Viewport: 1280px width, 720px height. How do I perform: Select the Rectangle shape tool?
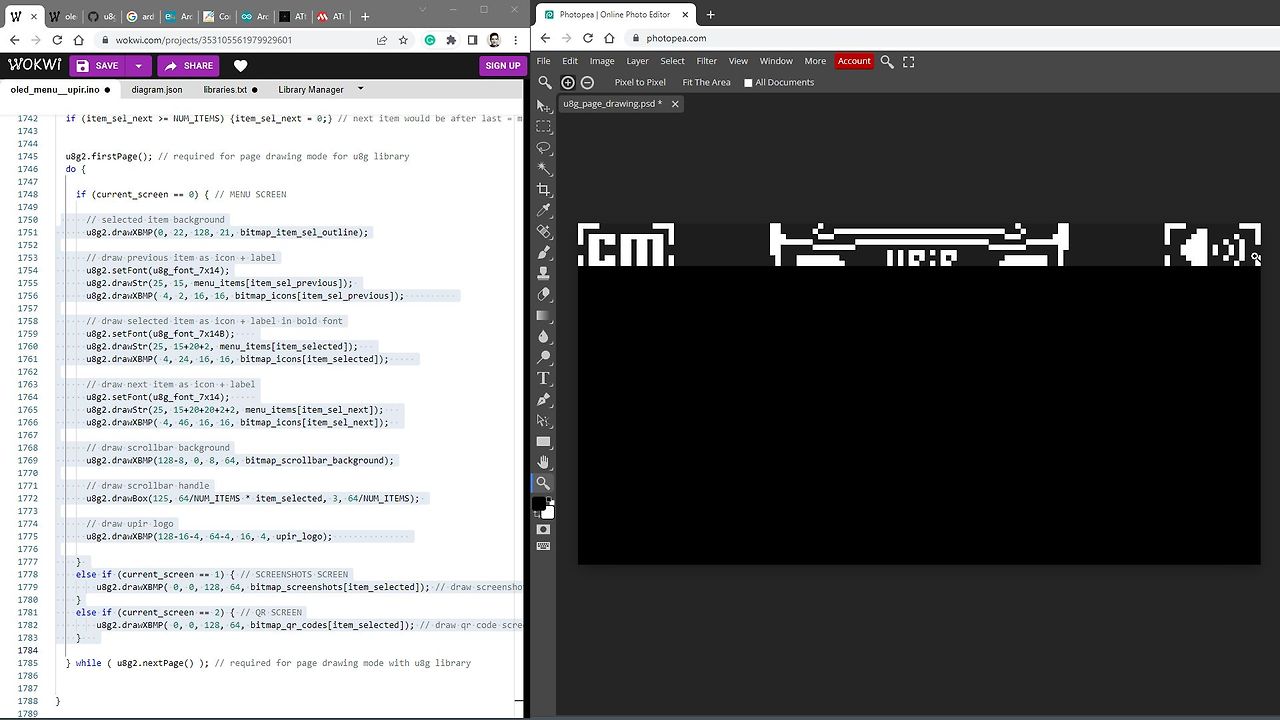click(x=544, y=441)
